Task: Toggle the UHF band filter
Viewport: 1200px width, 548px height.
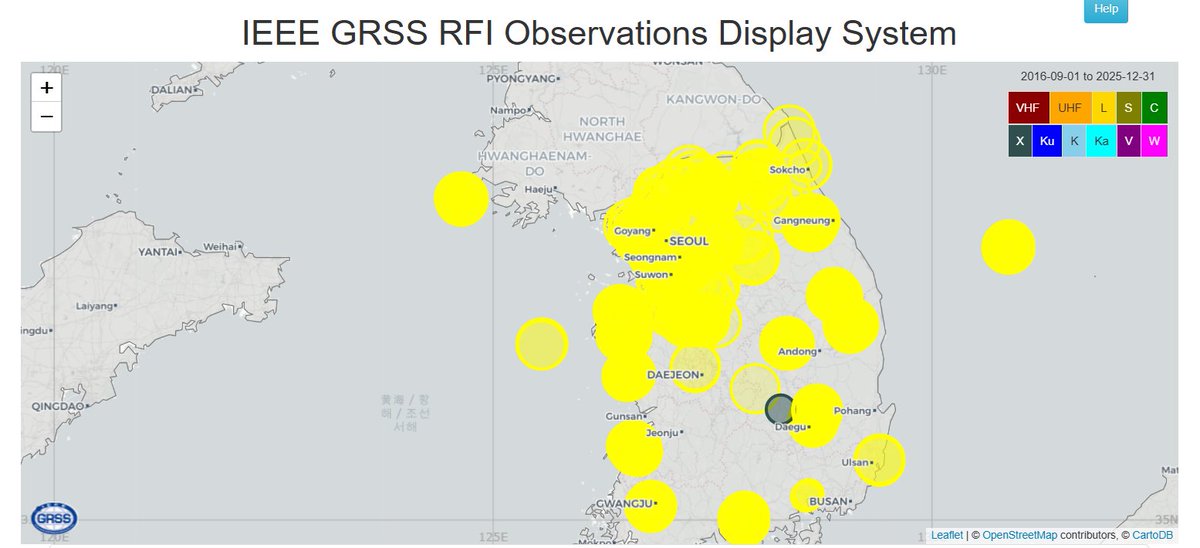Action: [1069, 108]
